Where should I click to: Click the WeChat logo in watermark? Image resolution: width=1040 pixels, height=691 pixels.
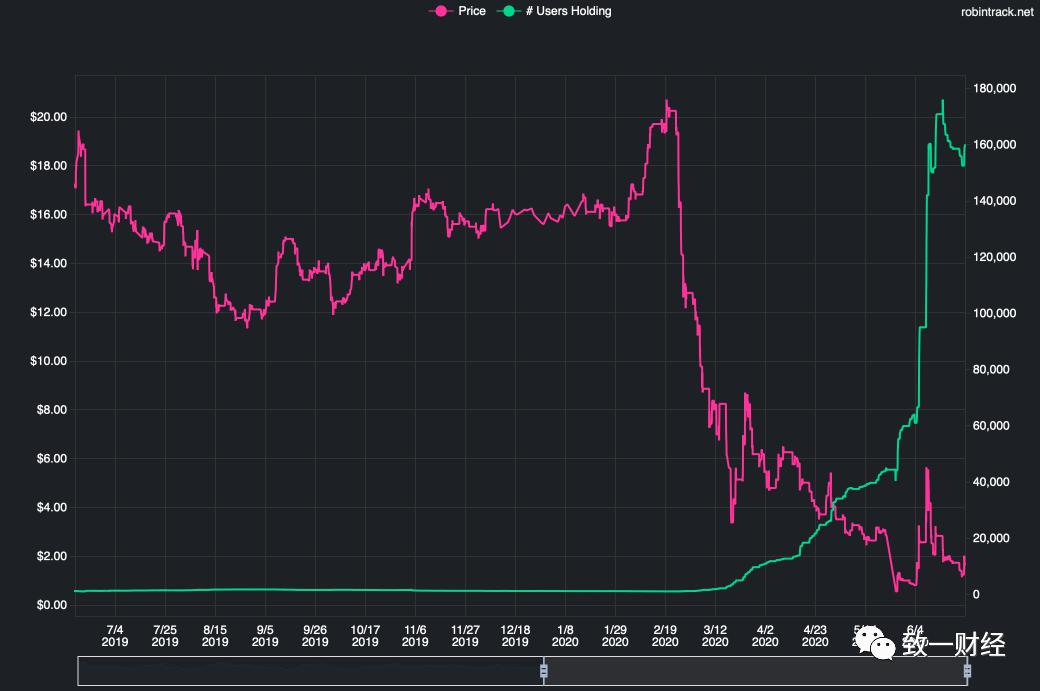click(881, 648)
